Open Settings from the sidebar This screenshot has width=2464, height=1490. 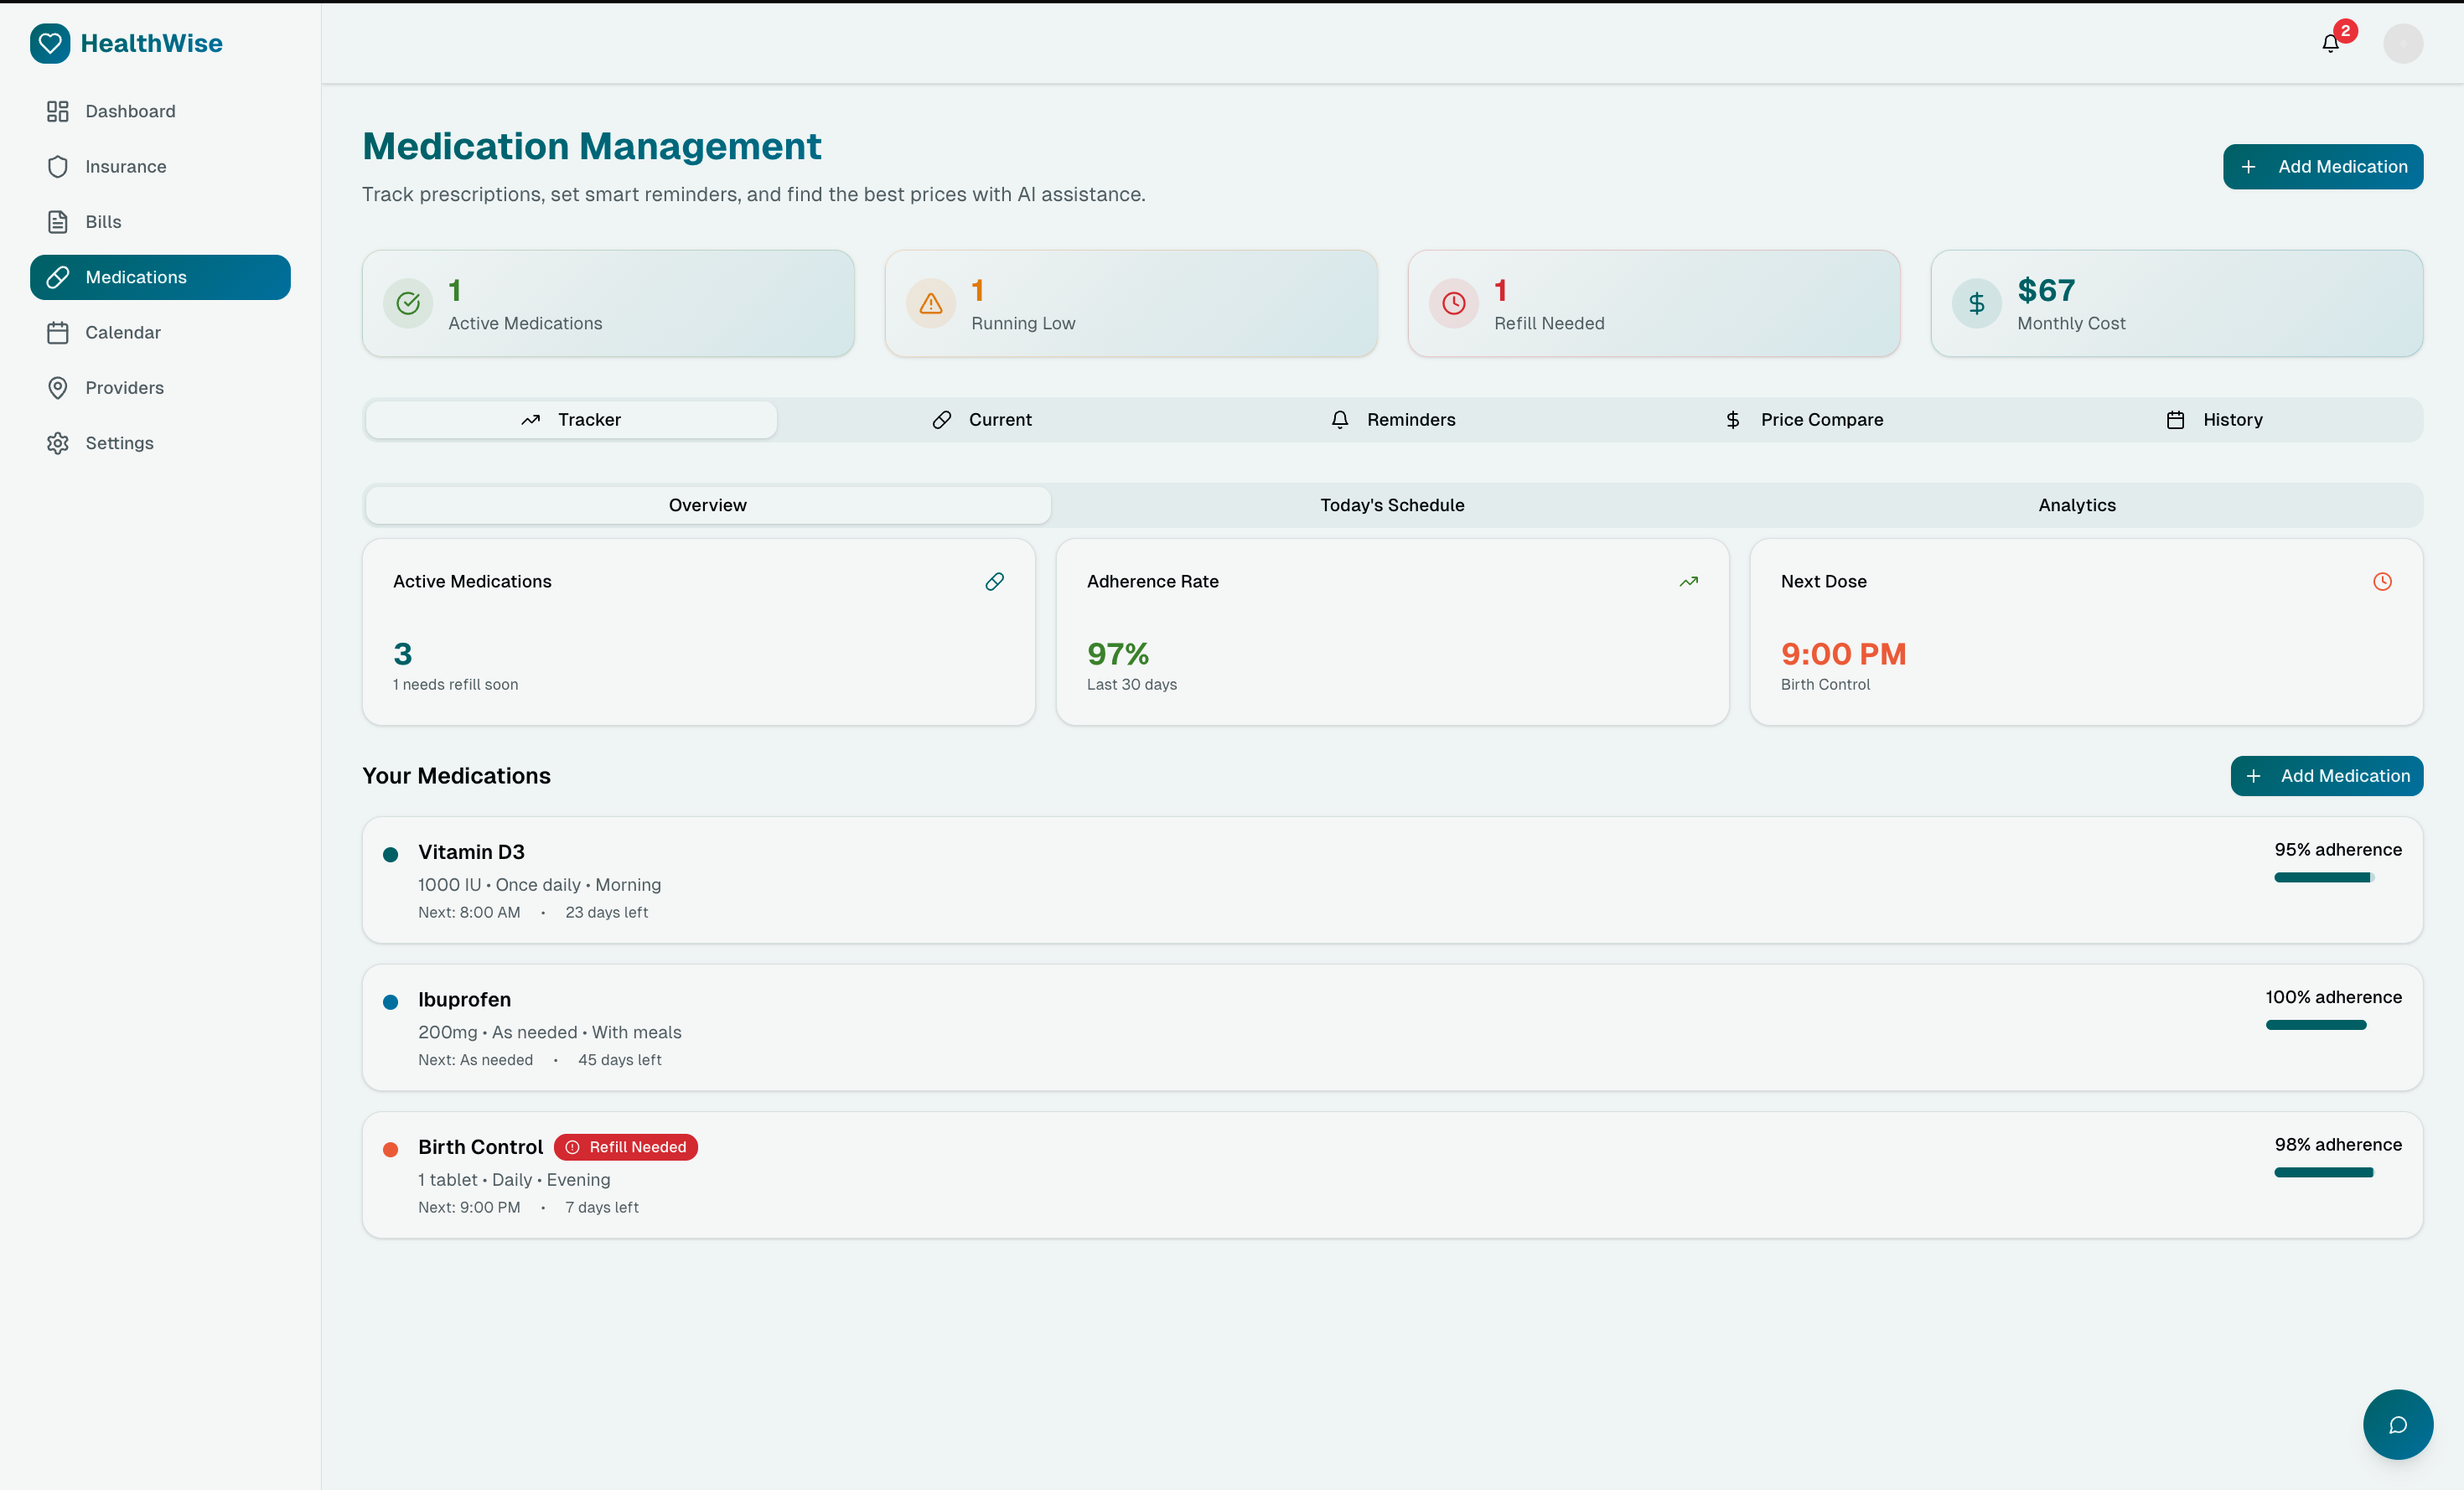[119, 443]
